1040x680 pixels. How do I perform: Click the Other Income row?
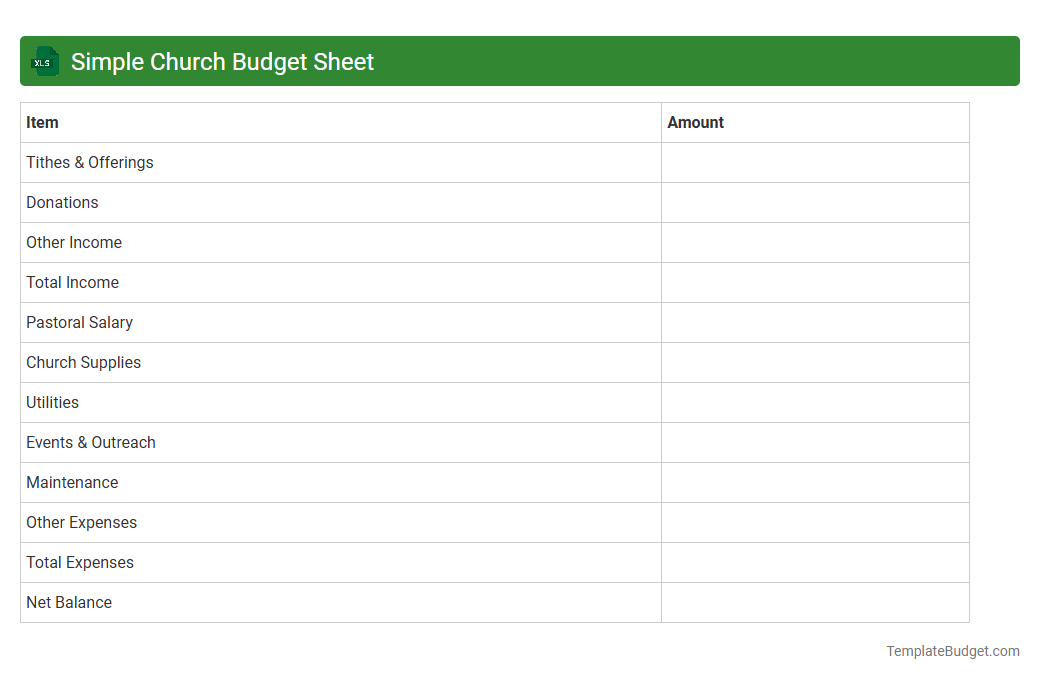point(74,242)
